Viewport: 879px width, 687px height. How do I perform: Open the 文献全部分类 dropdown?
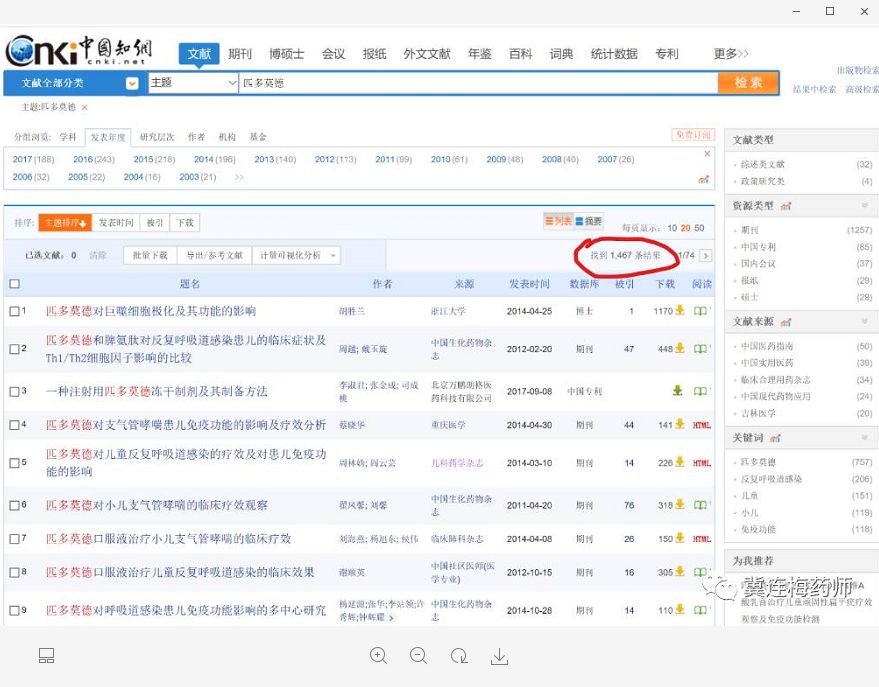[x=131, y=83]
